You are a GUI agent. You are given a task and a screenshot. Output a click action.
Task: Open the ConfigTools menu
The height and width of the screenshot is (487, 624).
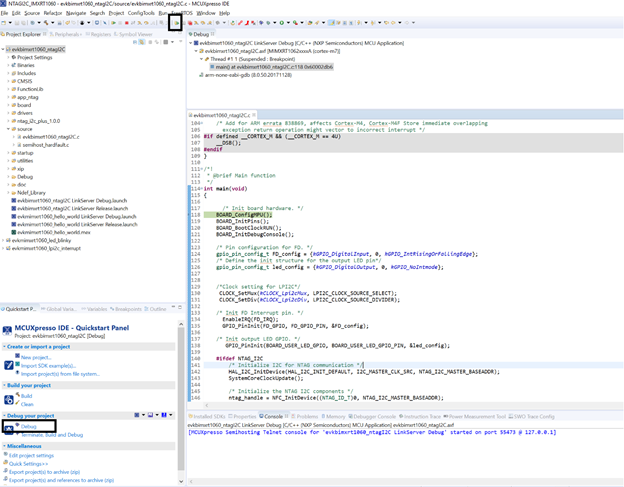141,13
